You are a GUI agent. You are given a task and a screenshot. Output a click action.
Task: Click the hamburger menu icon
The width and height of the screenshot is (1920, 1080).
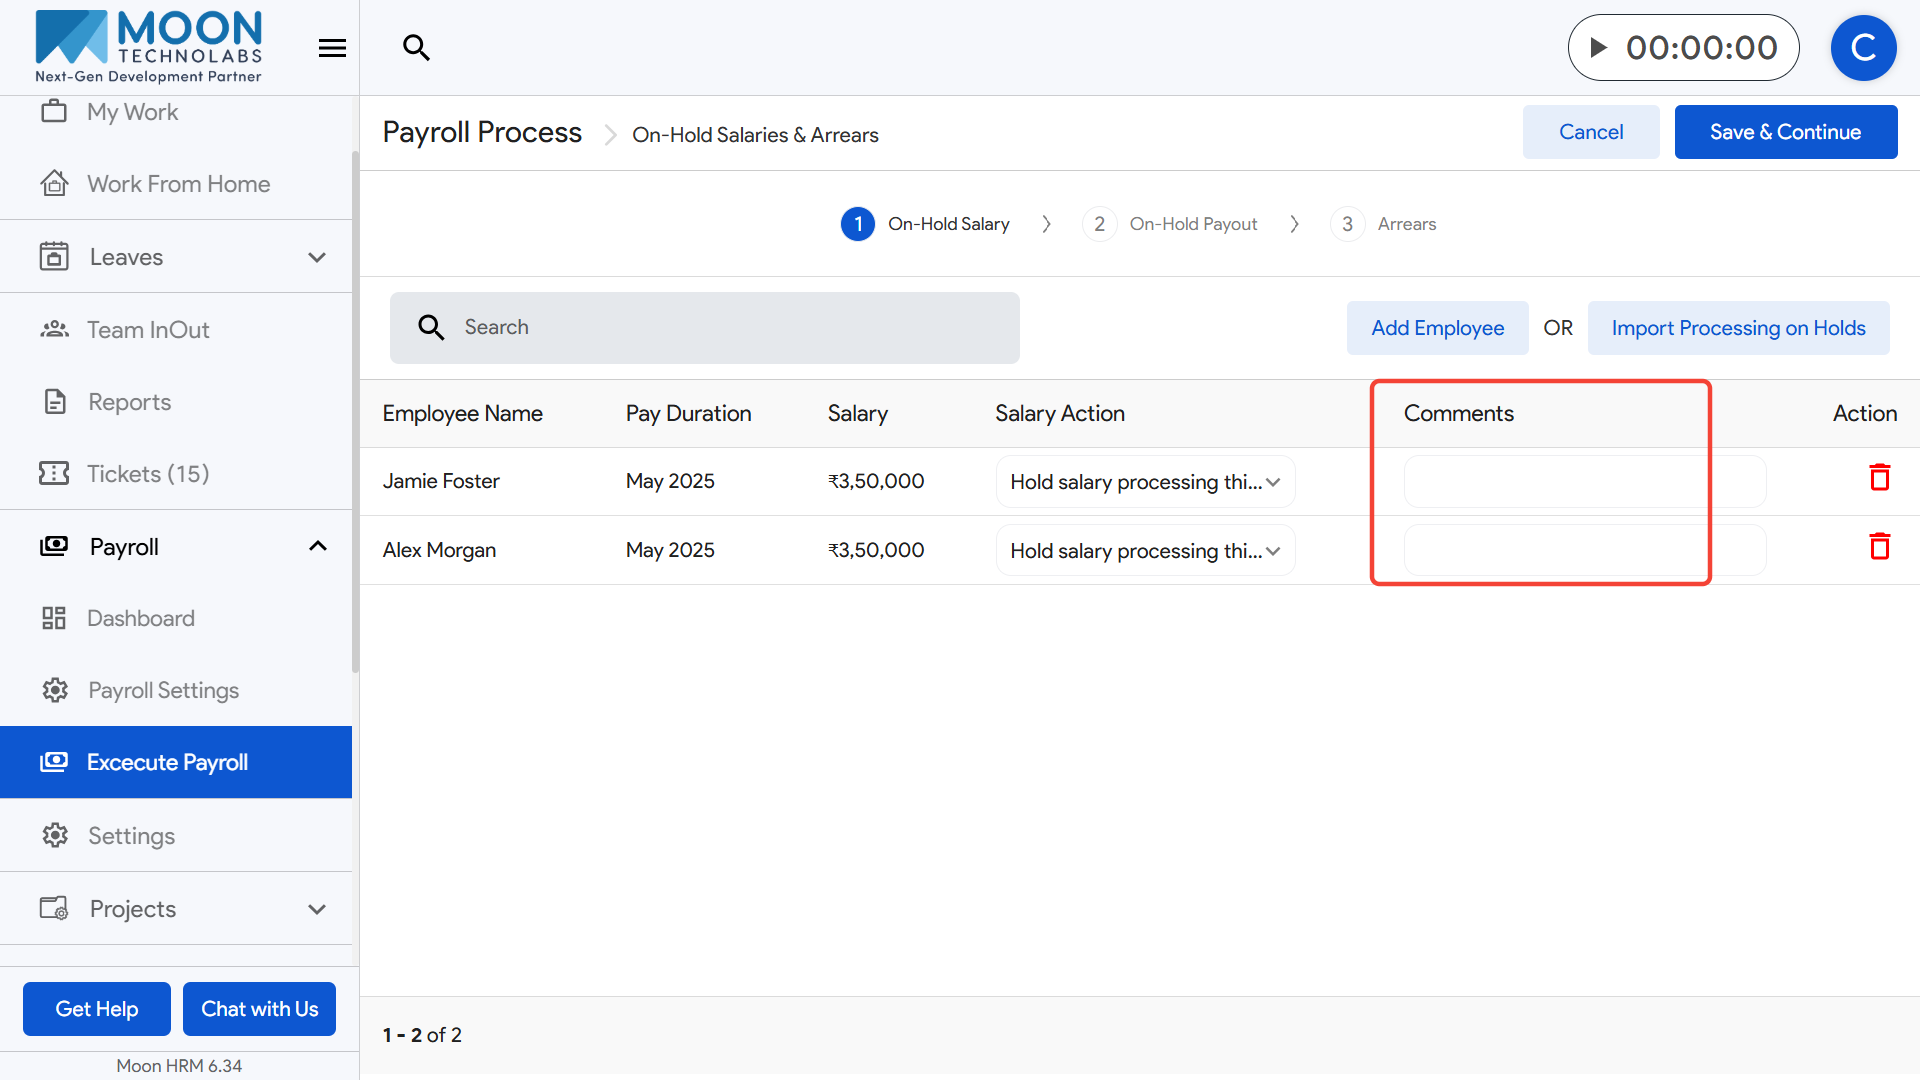(x=332, y=48)
